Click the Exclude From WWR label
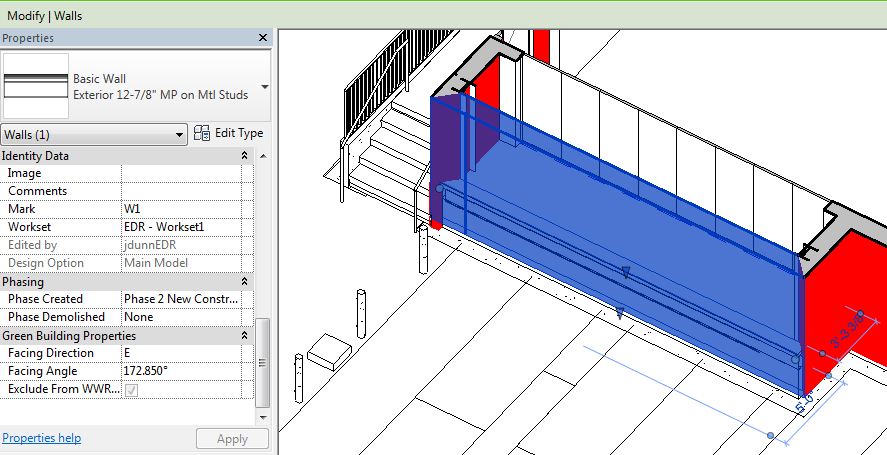Screen dimensions: 887x455 [63, 389]
